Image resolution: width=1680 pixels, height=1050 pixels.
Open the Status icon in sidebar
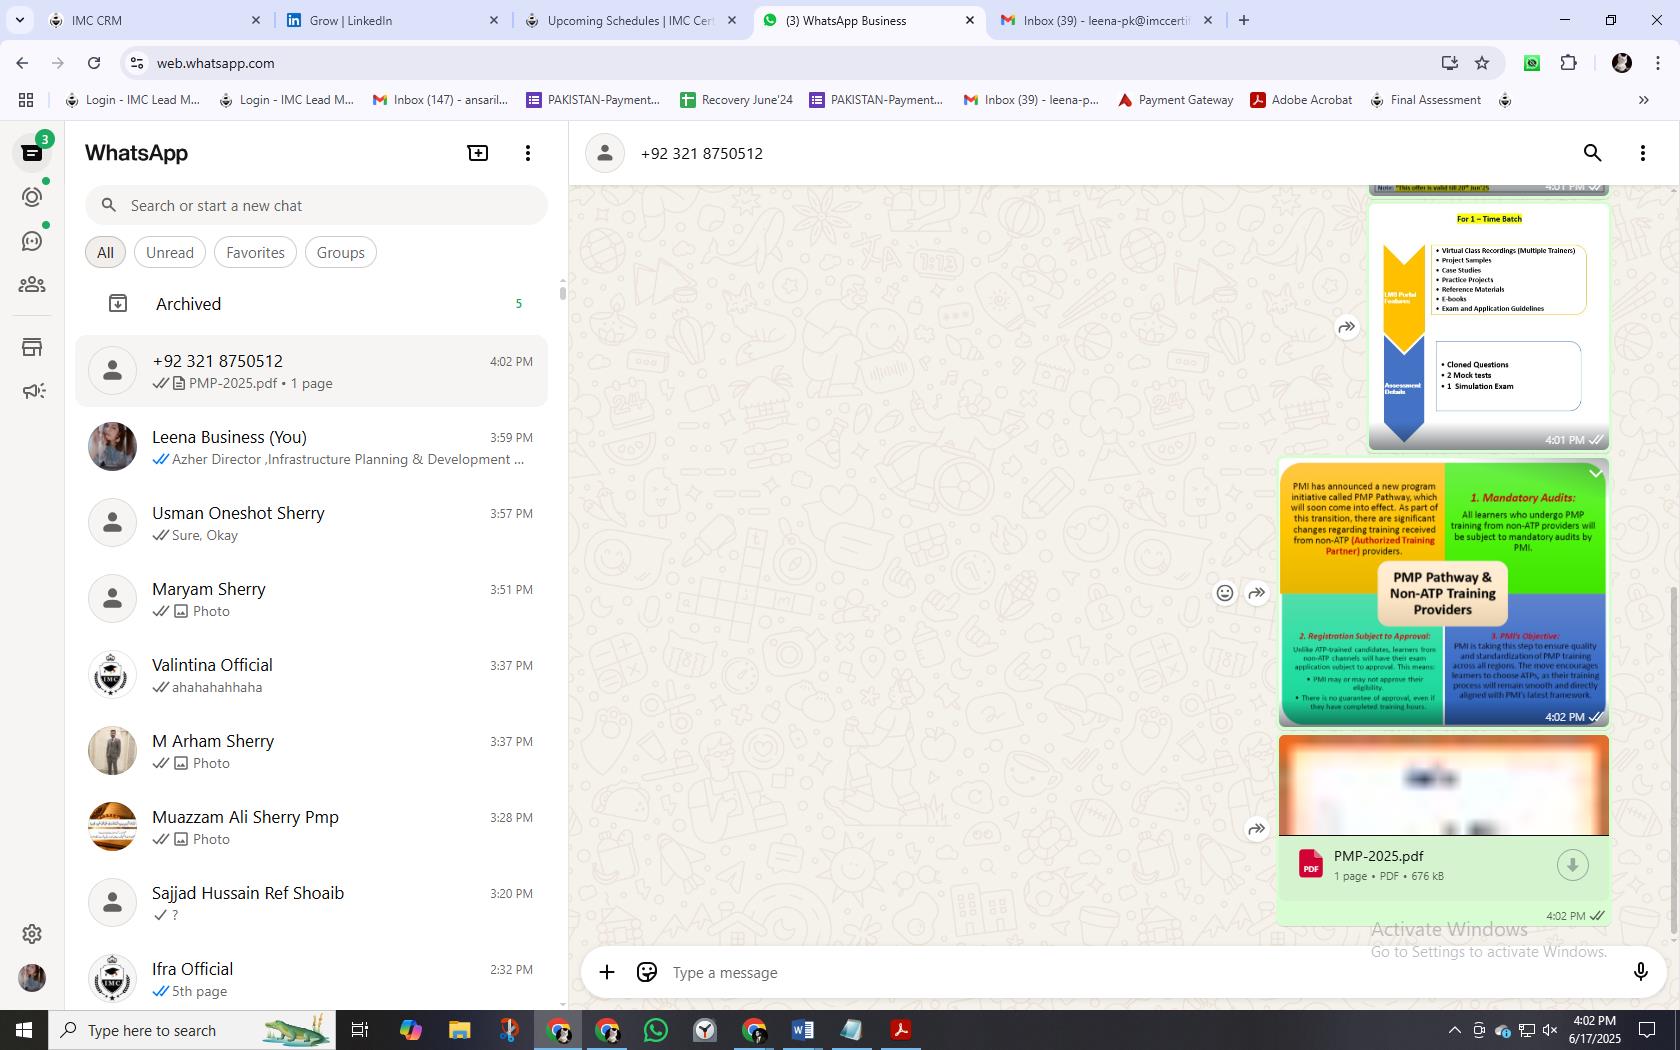pyautogui.click(x=32, y=197)
